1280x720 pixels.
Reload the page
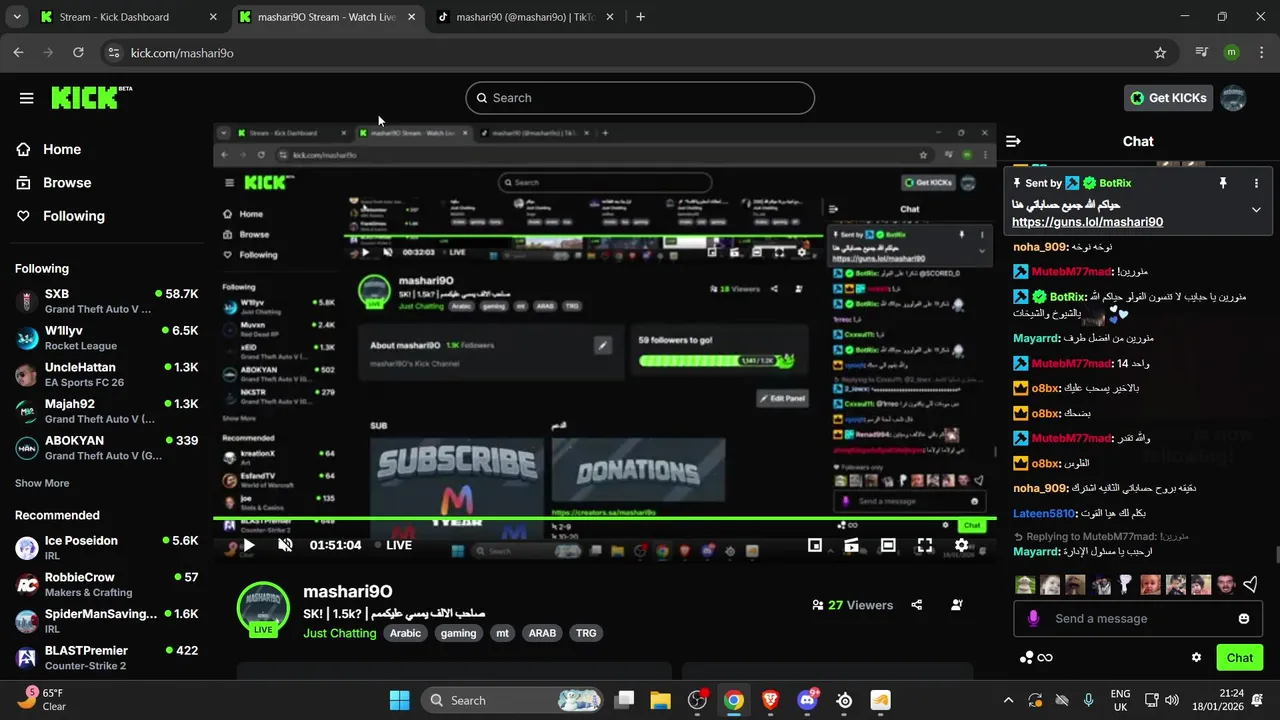pos(78,53)
